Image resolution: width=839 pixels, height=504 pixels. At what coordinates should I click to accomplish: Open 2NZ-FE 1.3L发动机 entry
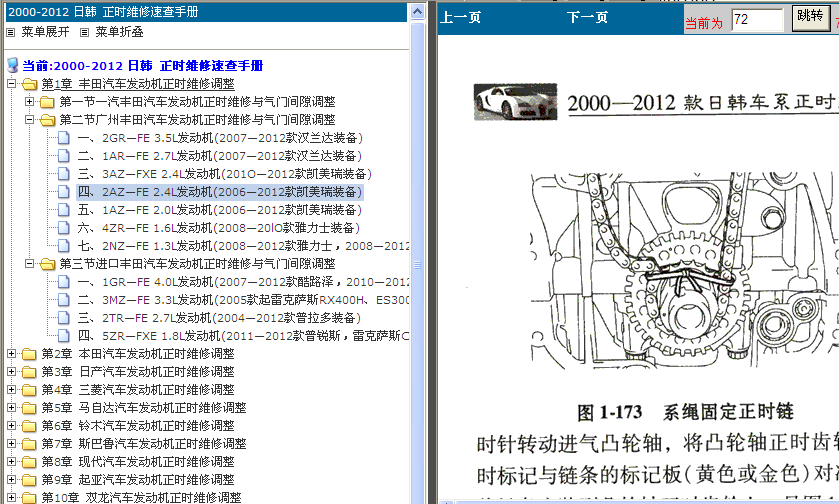click(x=243, y=246)
